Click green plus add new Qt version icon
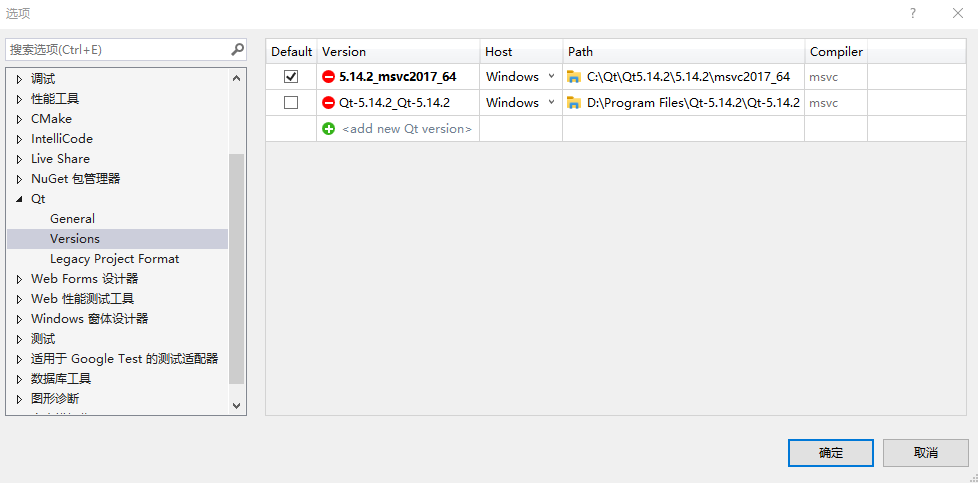This screenshot has width=978, height=483. tap(329, 129)
